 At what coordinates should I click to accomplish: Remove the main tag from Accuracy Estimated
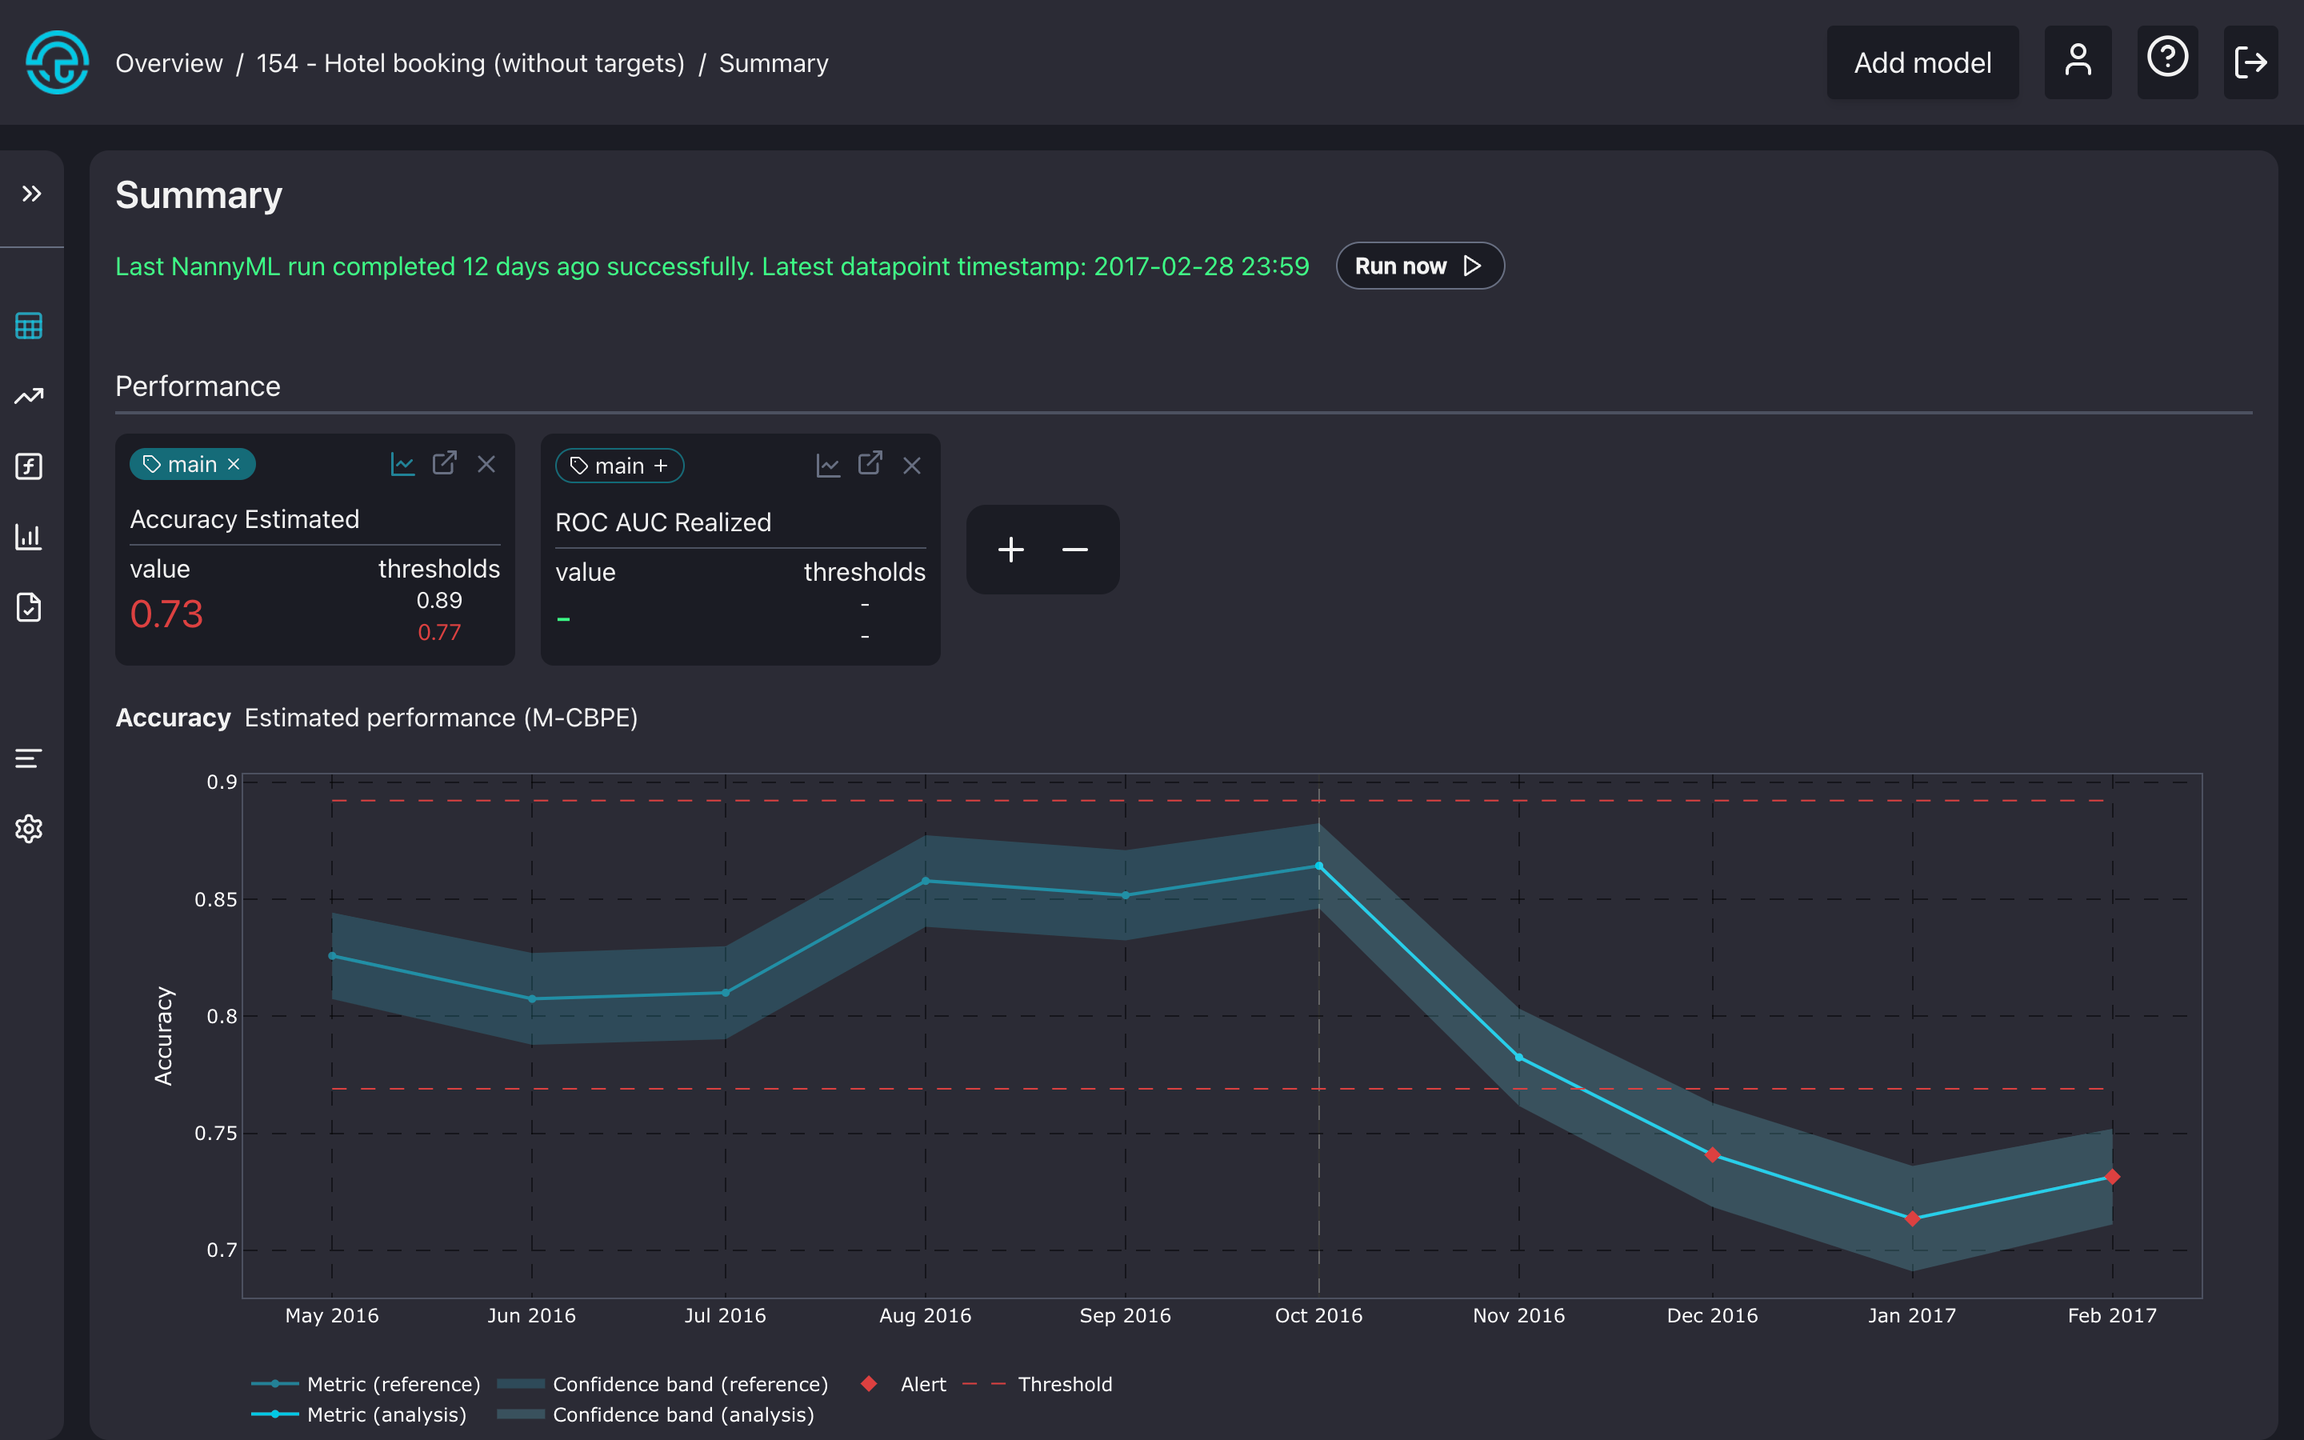[x=234, y=463]
